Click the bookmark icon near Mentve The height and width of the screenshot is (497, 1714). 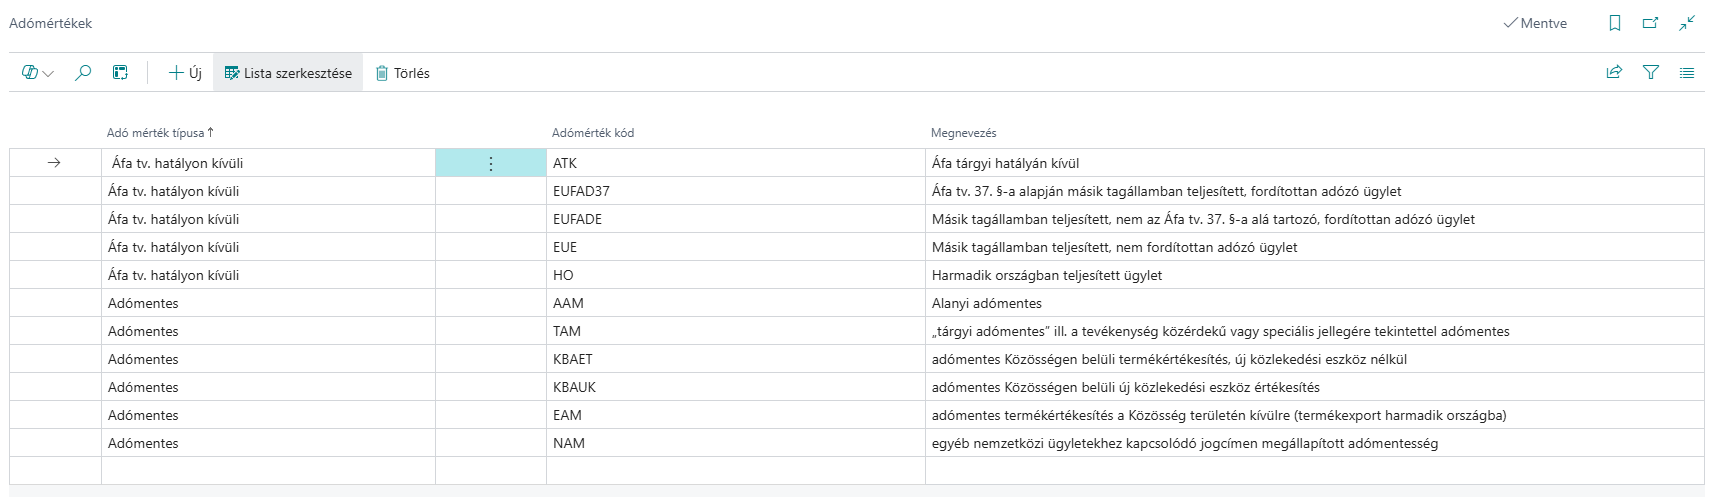tap(1615, 23)
